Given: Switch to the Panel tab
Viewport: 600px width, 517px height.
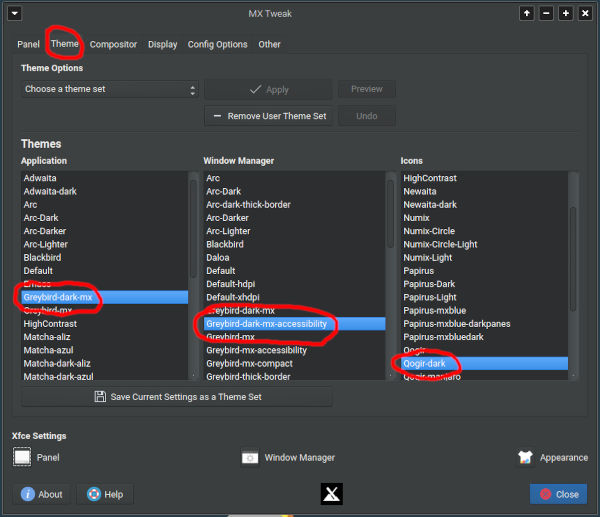Looking at the screenshot, I should [x=28, y=44].
